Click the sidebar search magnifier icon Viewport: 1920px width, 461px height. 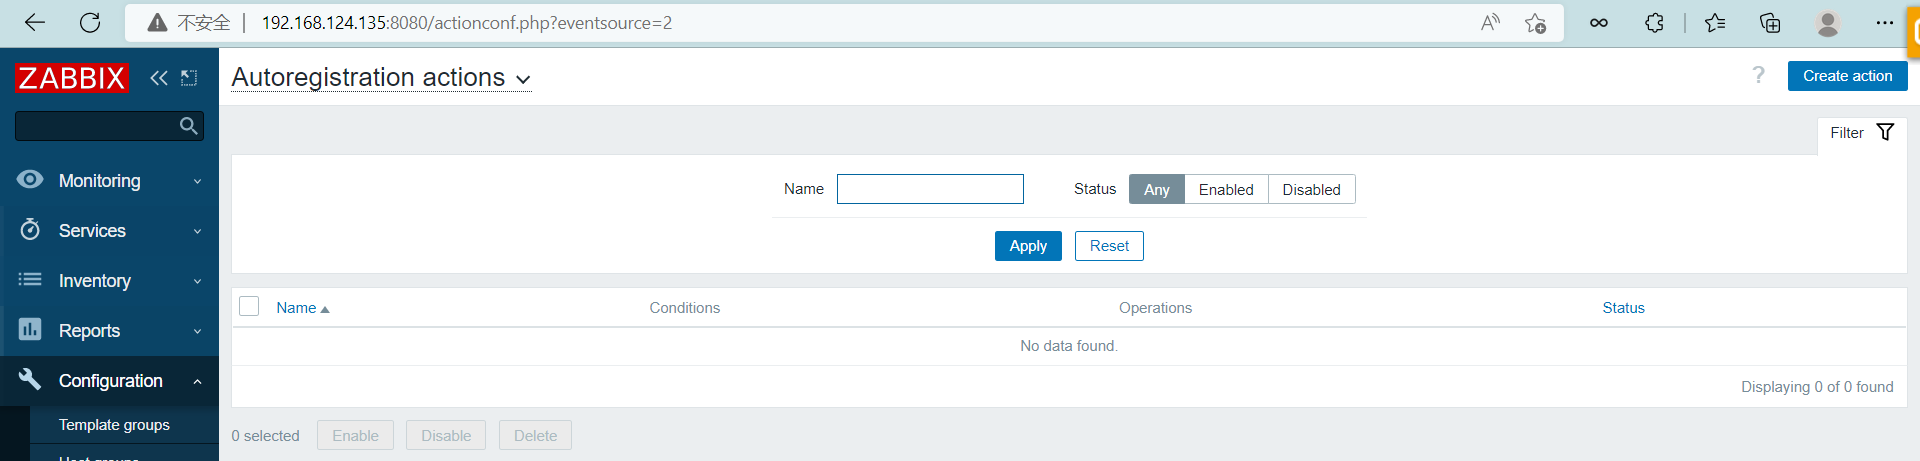pyautogui.click(x=188, y=126)
